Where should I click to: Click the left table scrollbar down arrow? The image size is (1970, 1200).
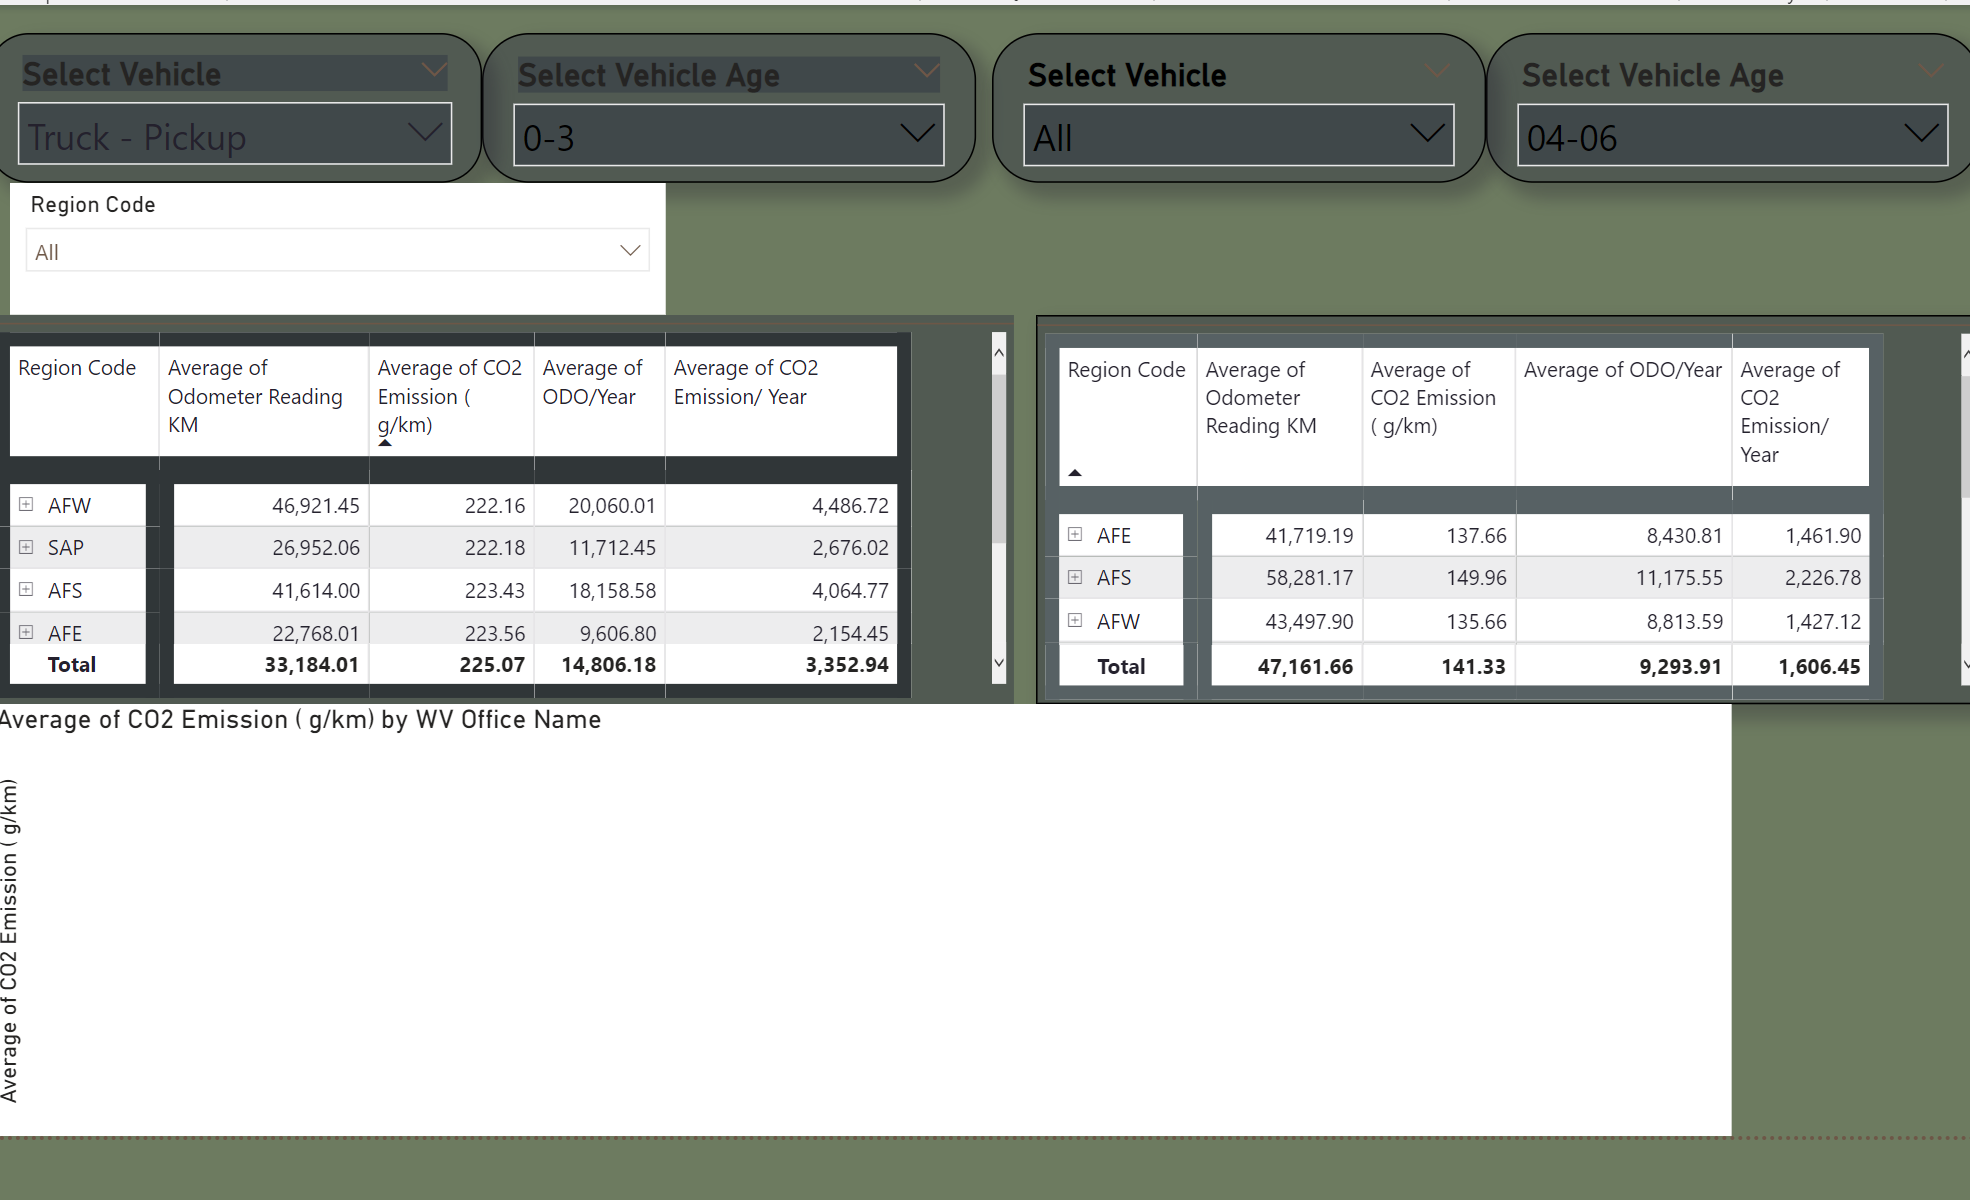tap(998, 663)
